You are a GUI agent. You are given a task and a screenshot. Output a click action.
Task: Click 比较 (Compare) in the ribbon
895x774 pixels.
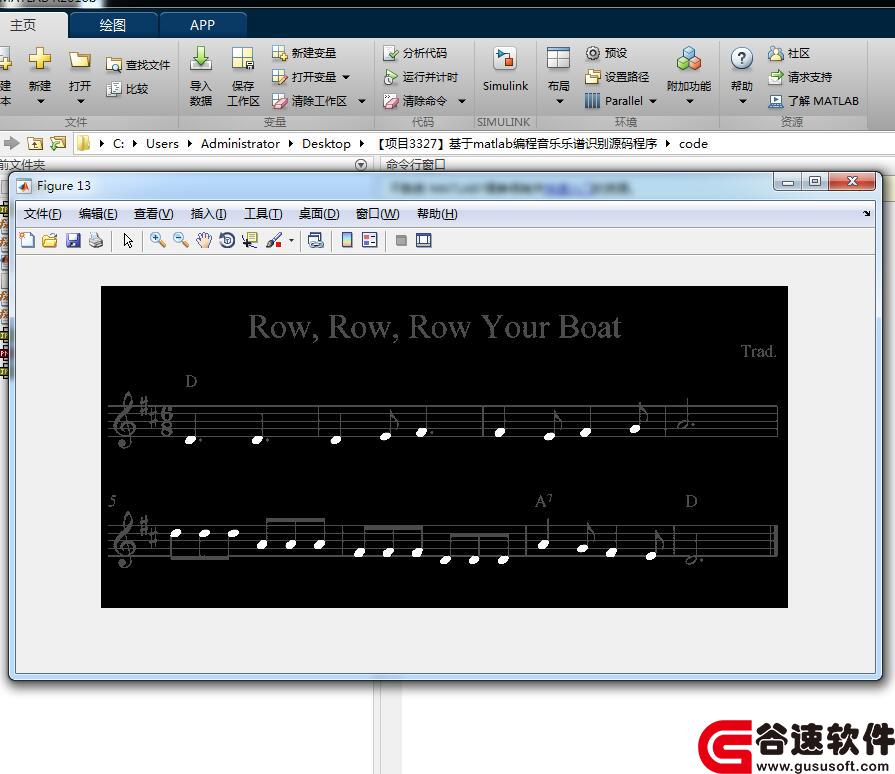click(x=127, y=89)
